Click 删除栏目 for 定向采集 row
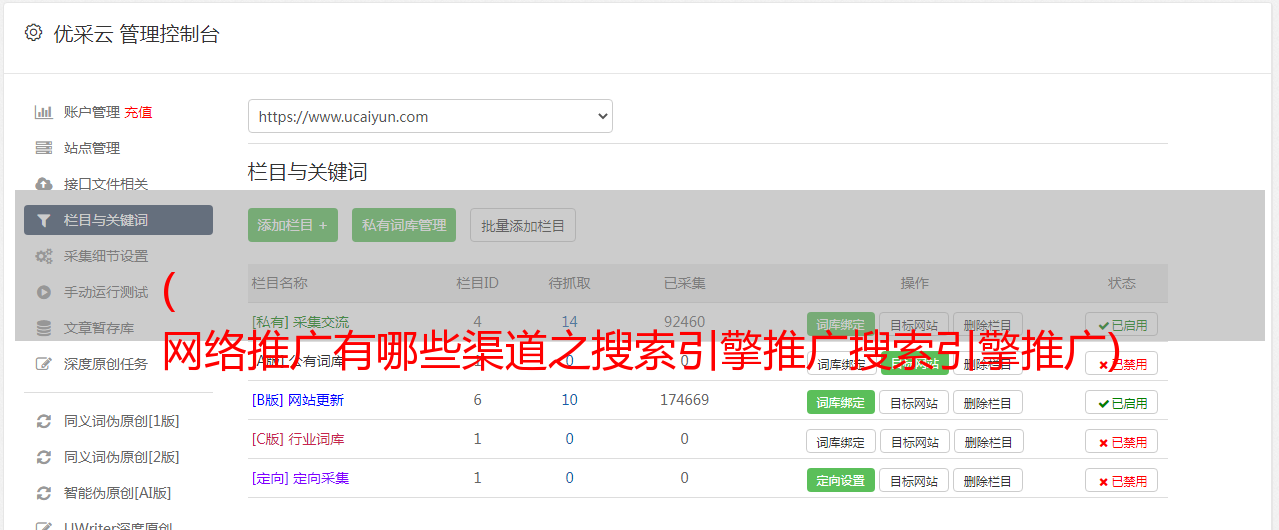The height and width of the screenshot is (530, 1279). click(988, 480)
